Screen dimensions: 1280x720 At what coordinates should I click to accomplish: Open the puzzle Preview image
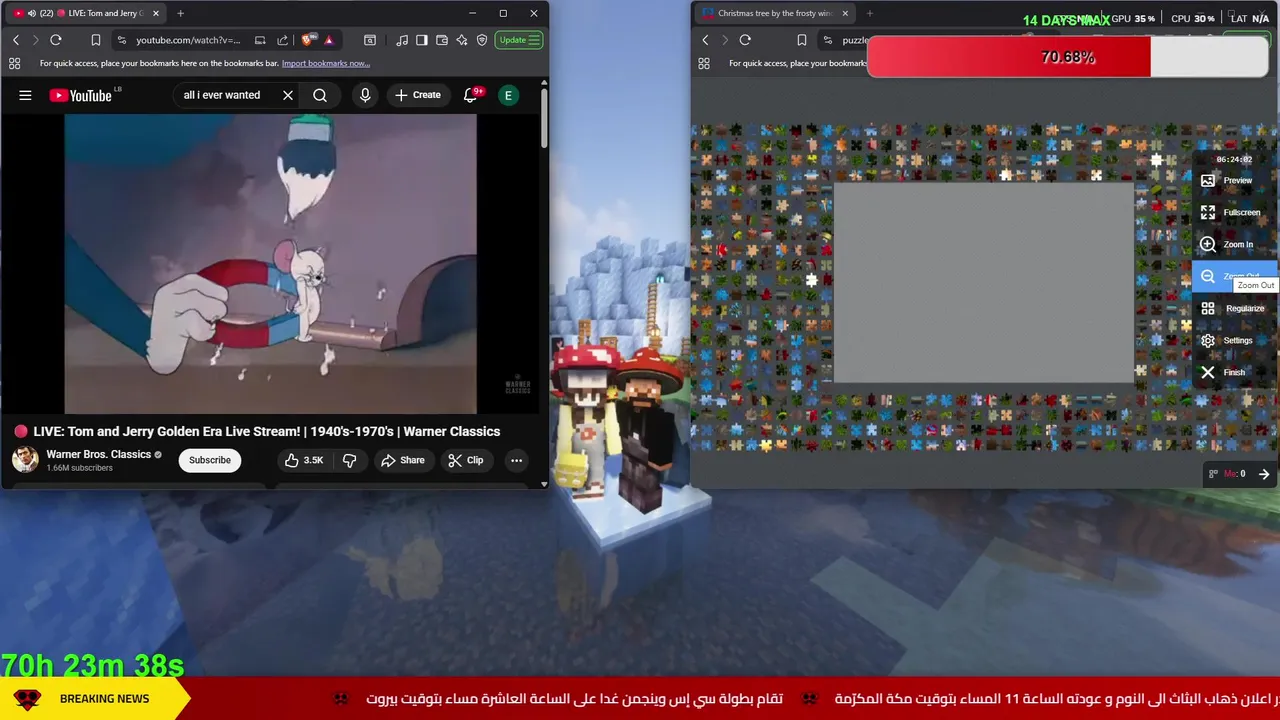pos(1235,180)
